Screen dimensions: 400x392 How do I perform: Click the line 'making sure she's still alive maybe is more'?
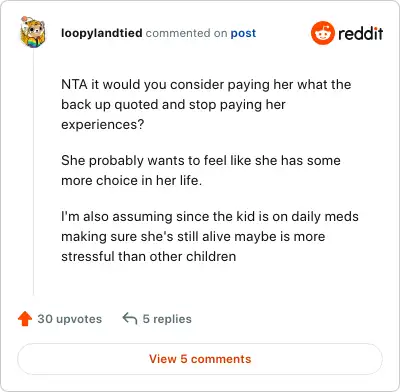pyautogui.click(x=193, y=236)
